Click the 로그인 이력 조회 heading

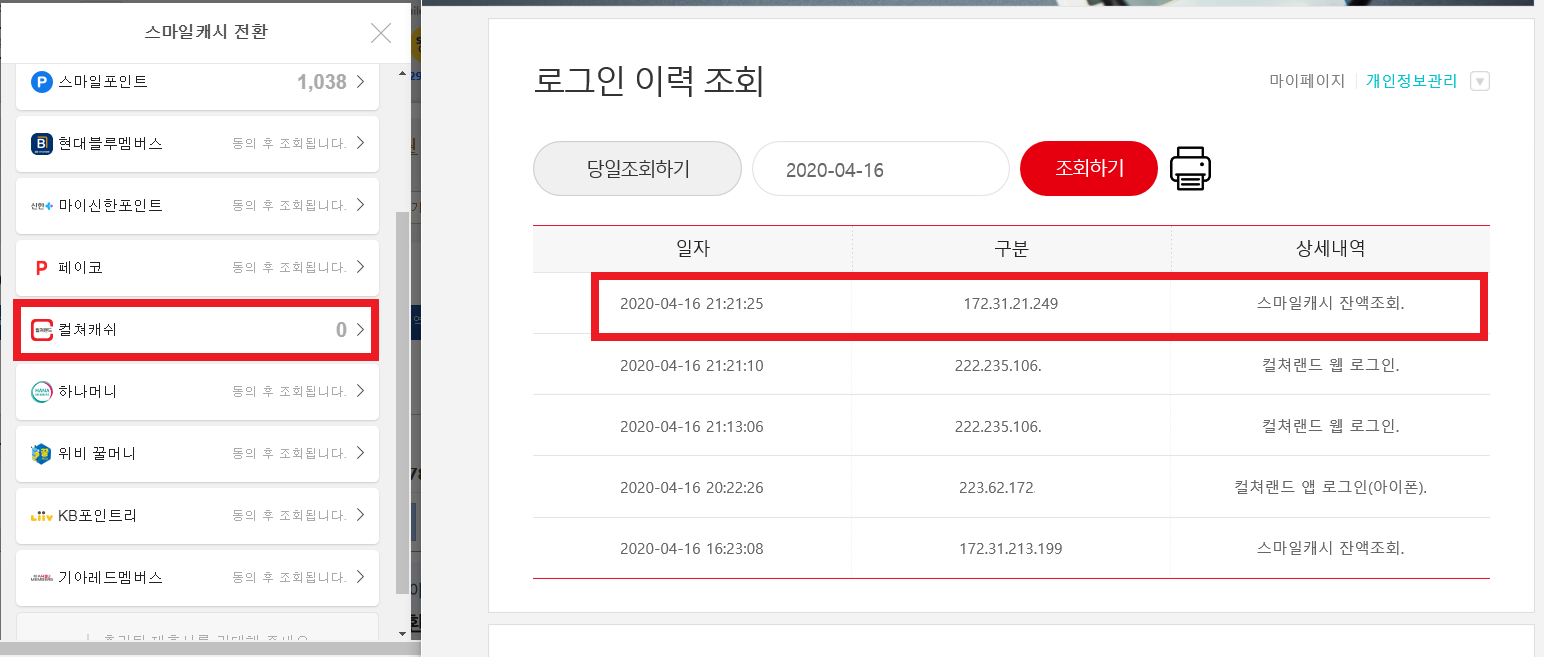pos(649,82)
